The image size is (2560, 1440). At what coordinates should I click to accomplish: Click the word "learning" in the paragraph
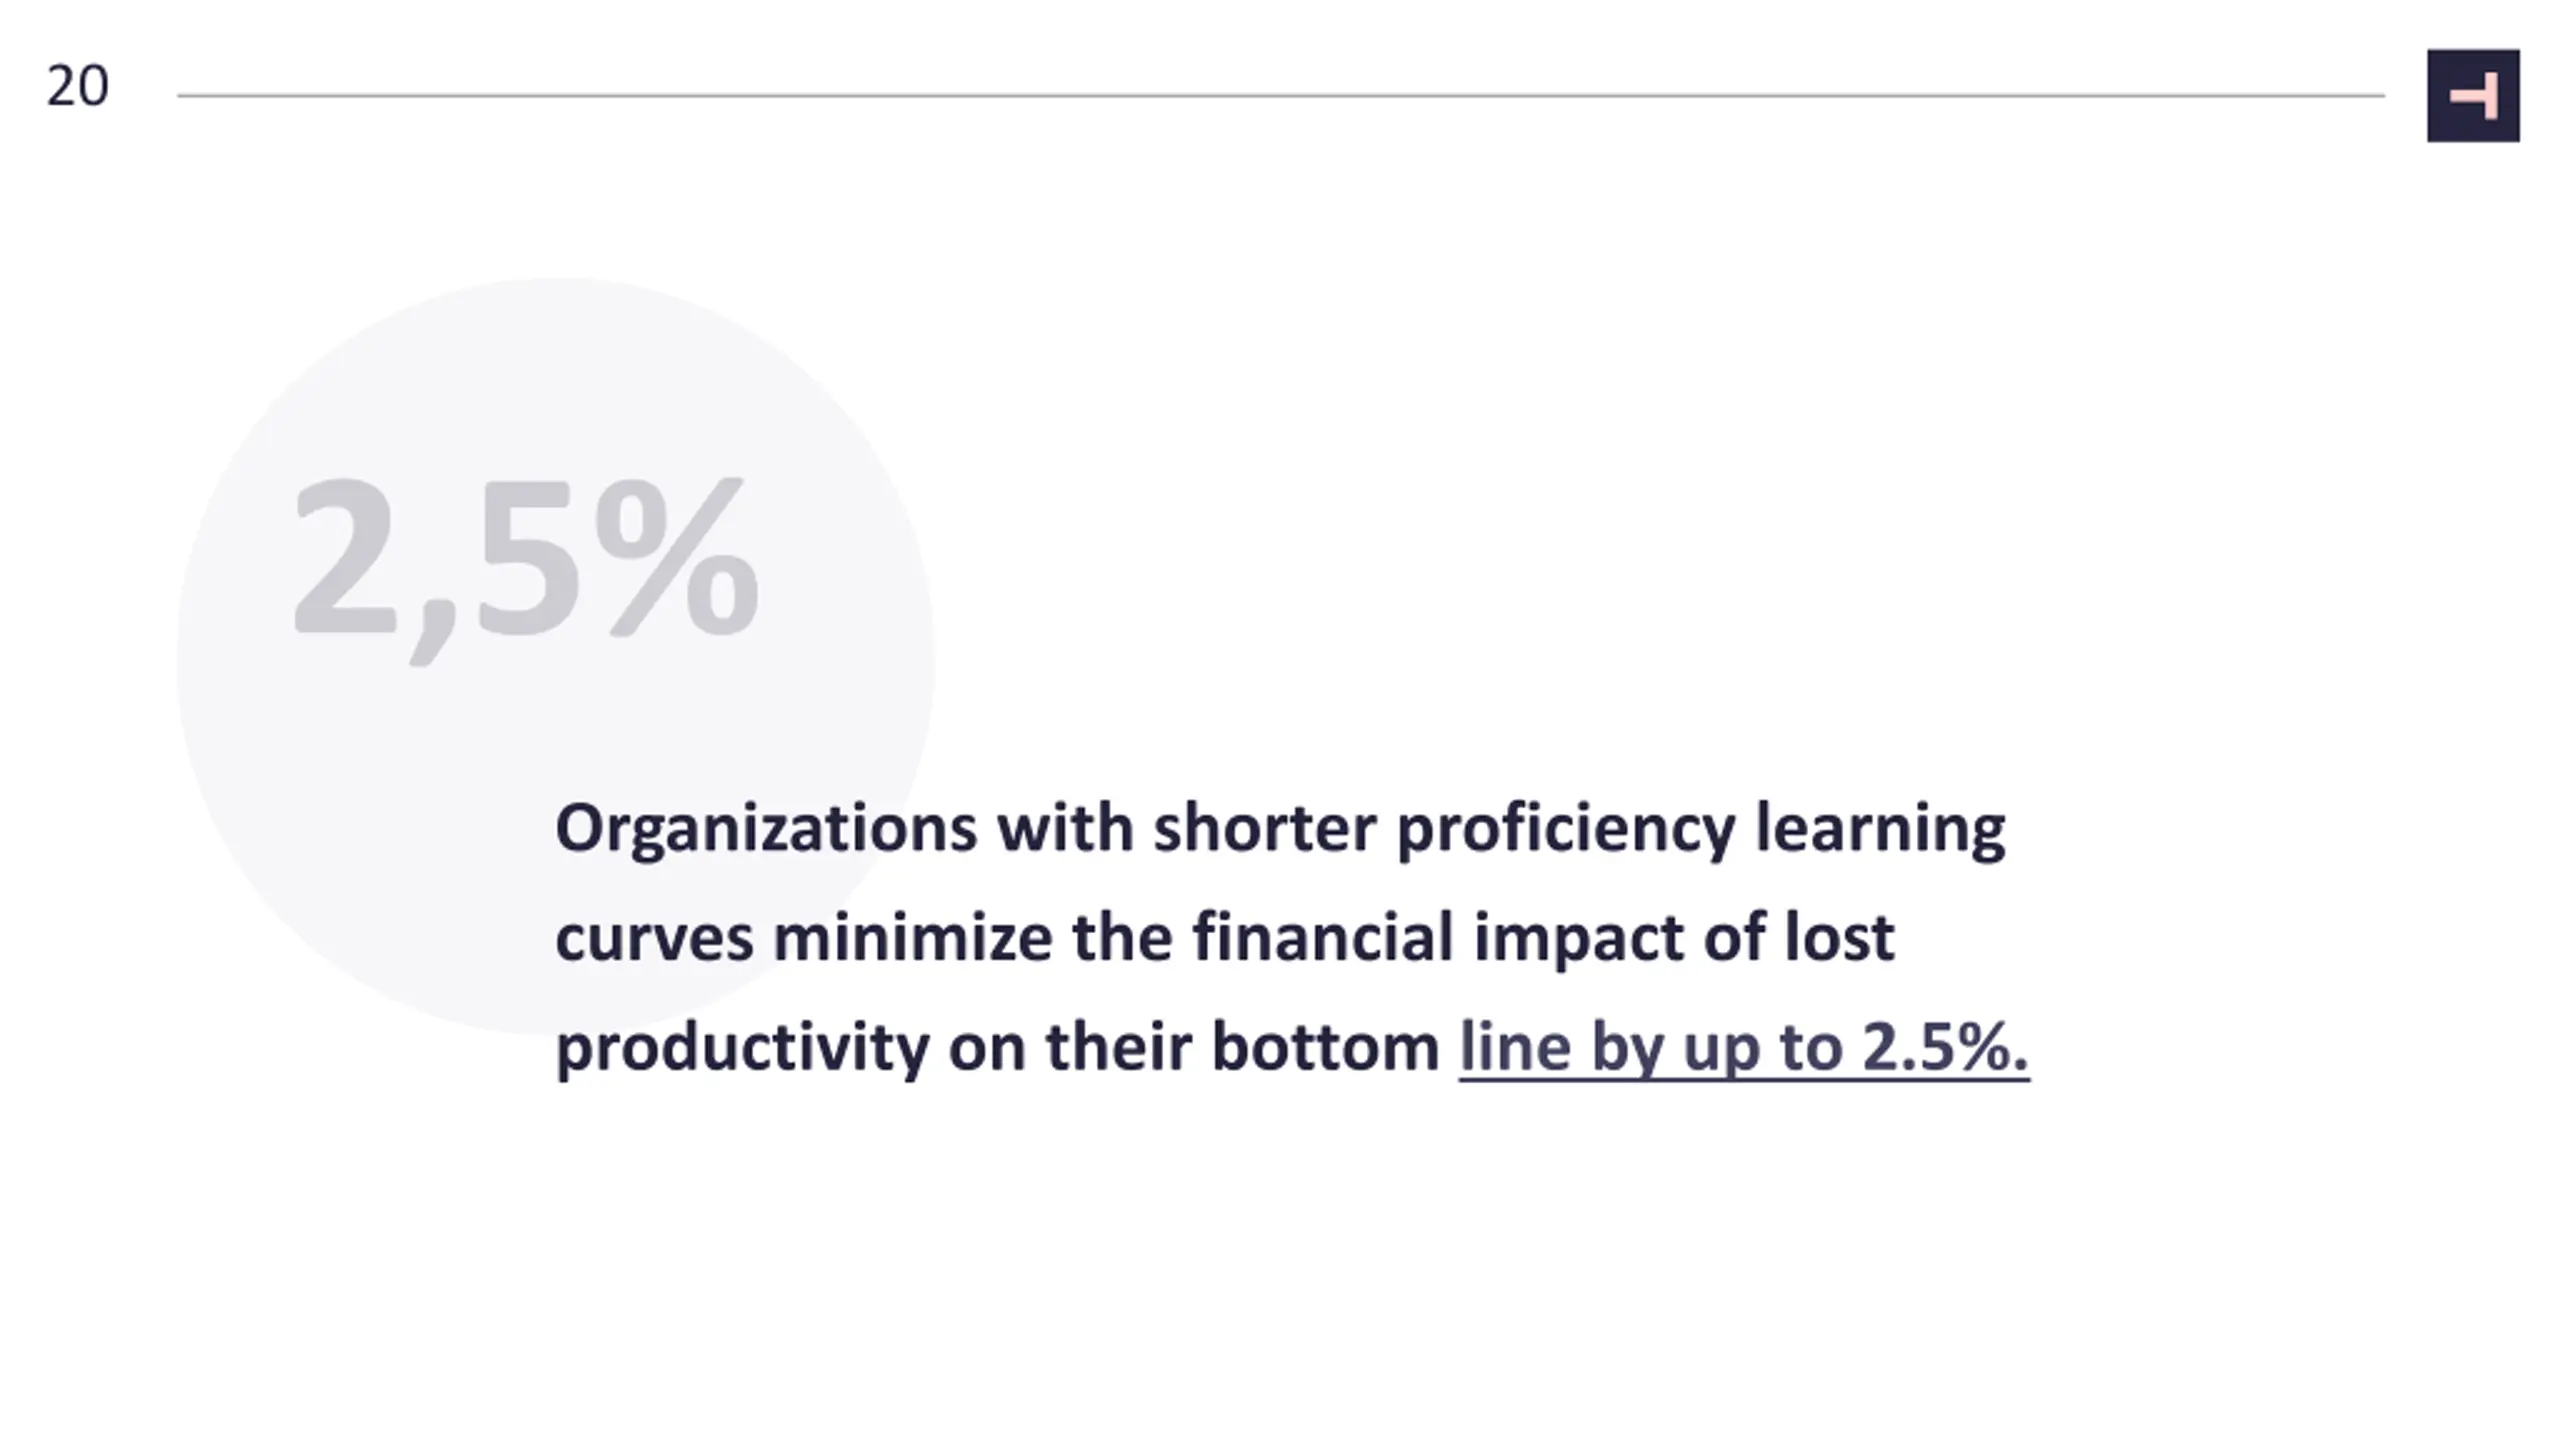click(x=1880, y=830)
